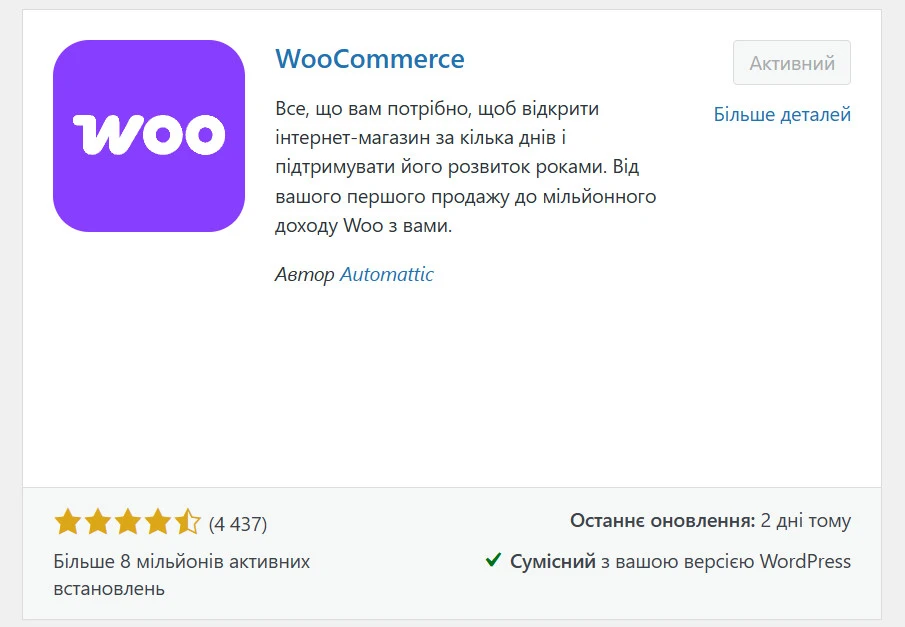Click the purple Woo plugin logo
This screenshot has width=905, height=627.
coord(149,136)
